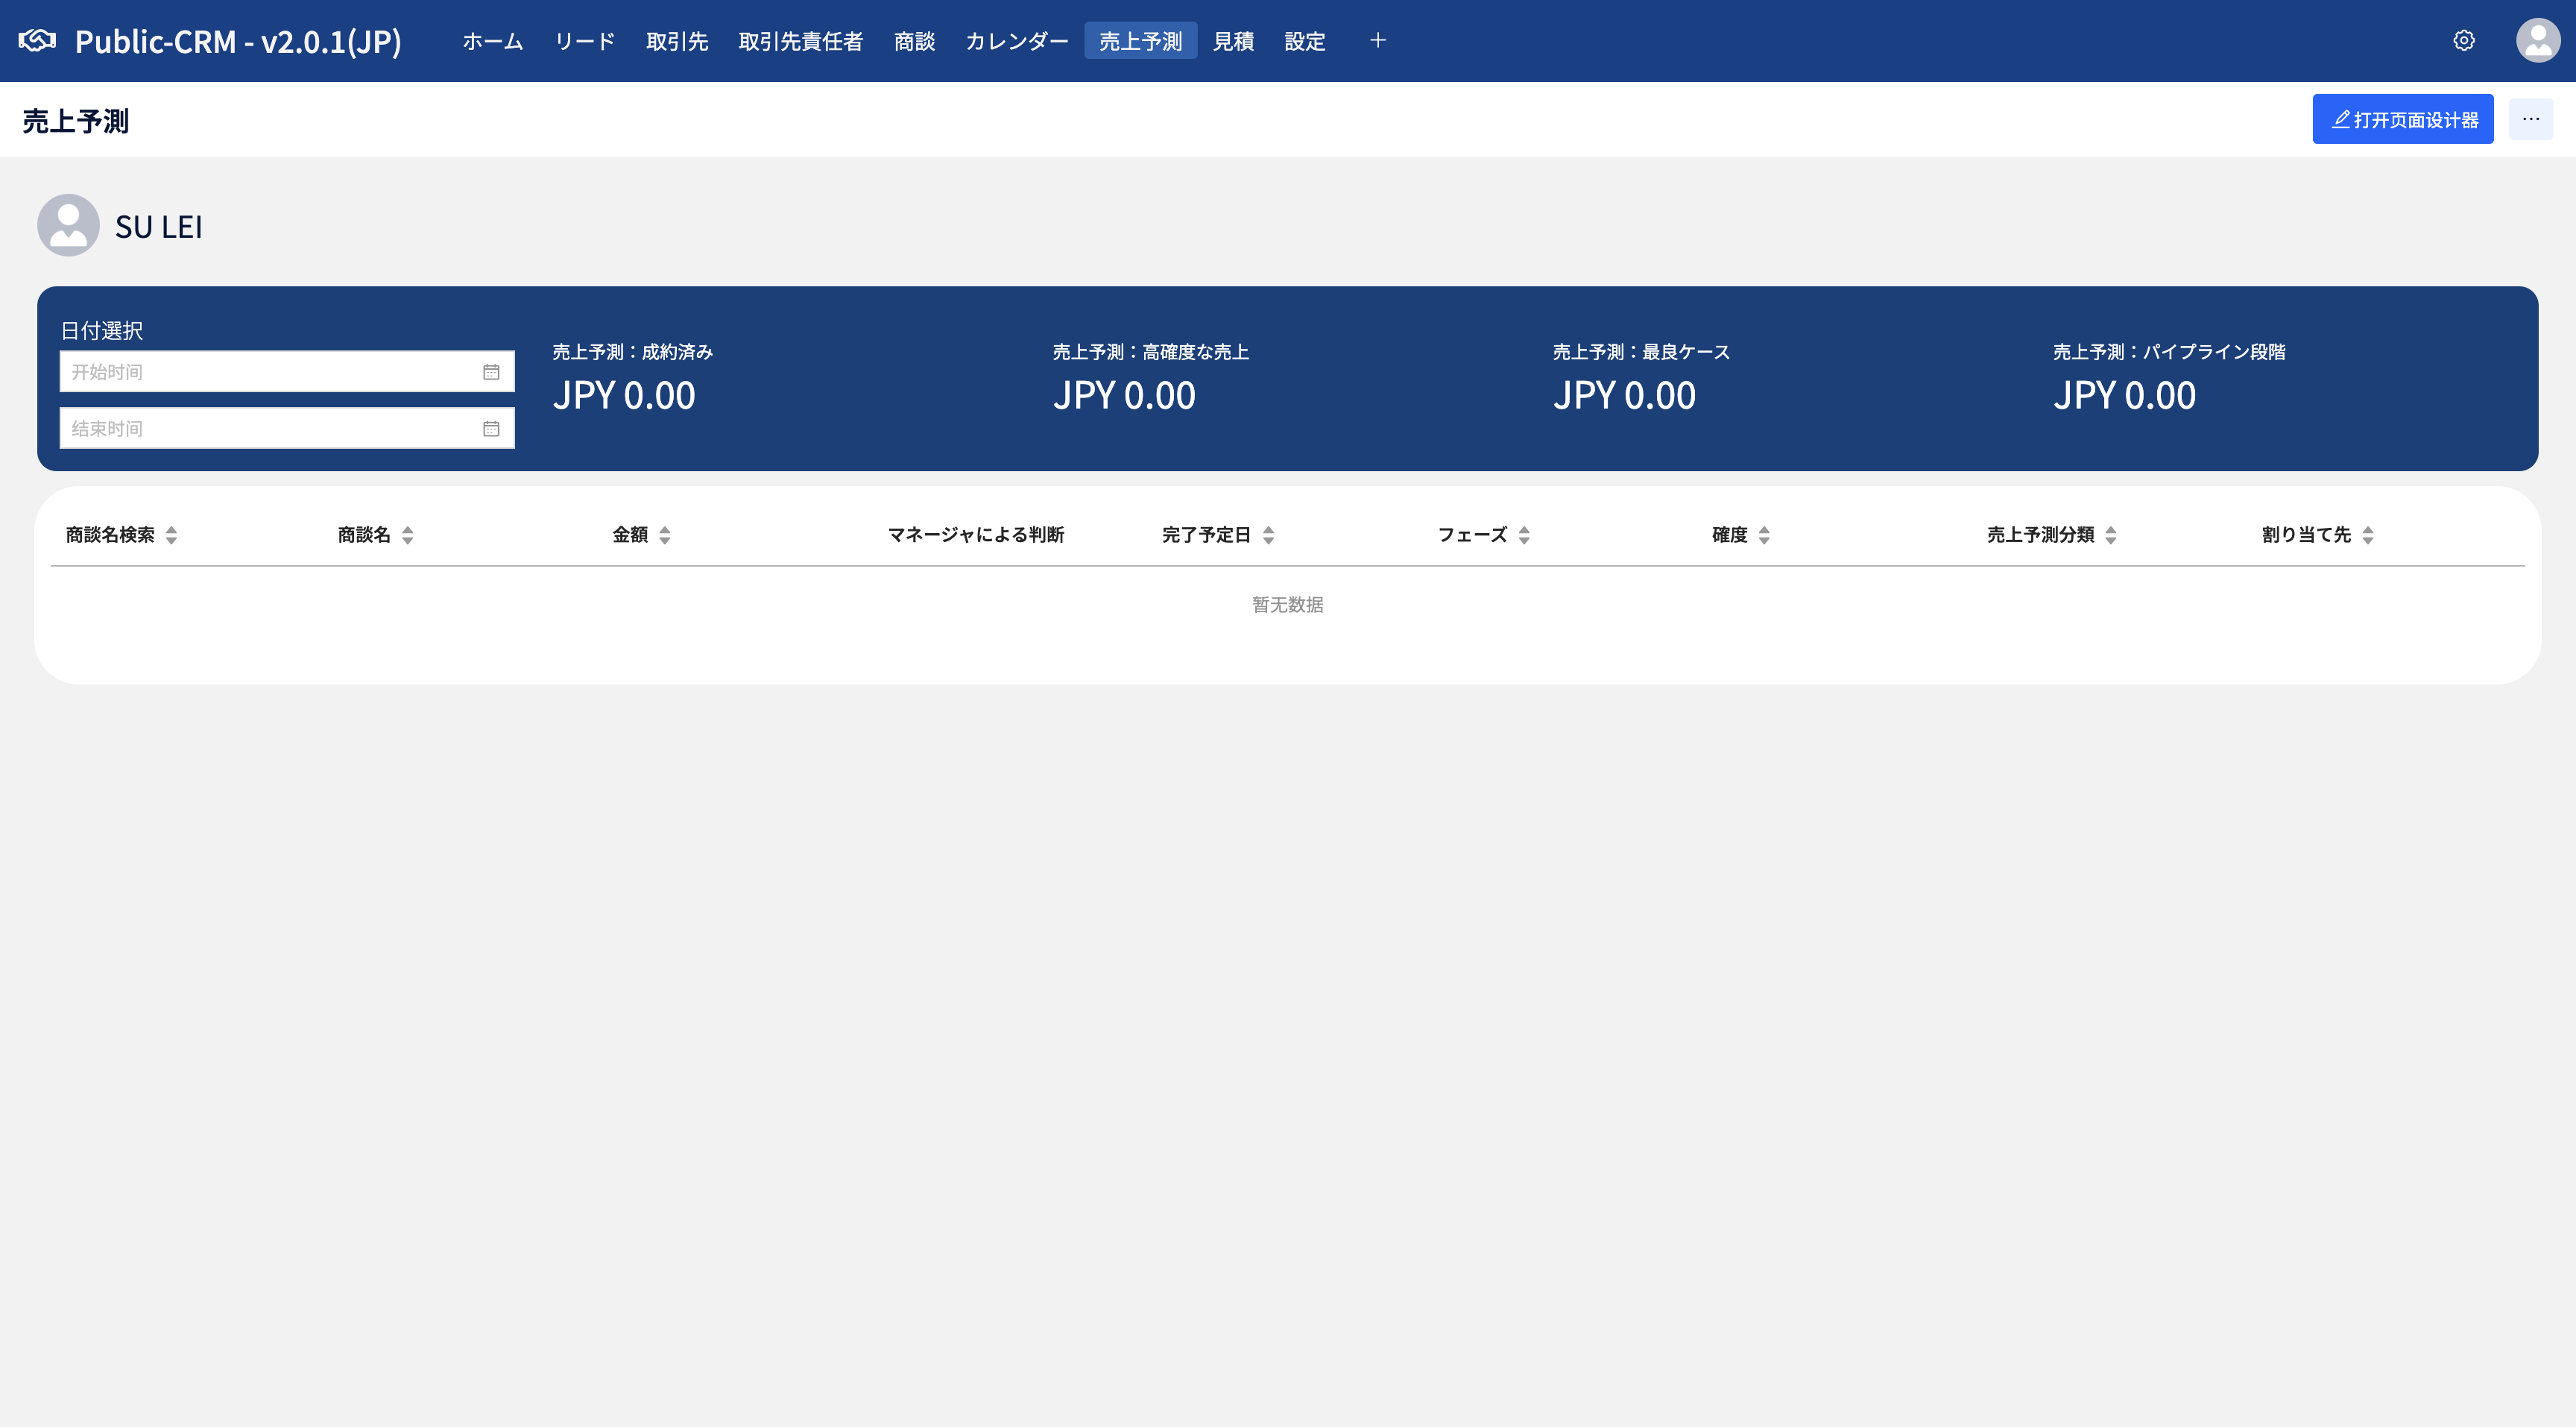Switch to the 見積 tab
Viewport: 2576px width, 1427px height.
tap(1233, 41)
